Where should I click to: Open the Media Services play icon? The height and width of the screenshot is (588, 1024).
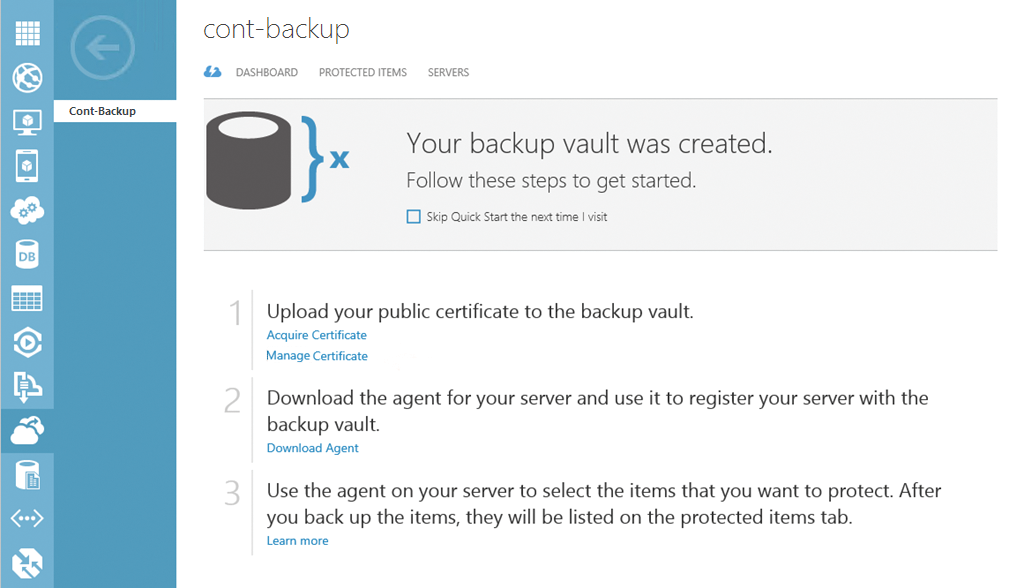[x=27, y=342]
